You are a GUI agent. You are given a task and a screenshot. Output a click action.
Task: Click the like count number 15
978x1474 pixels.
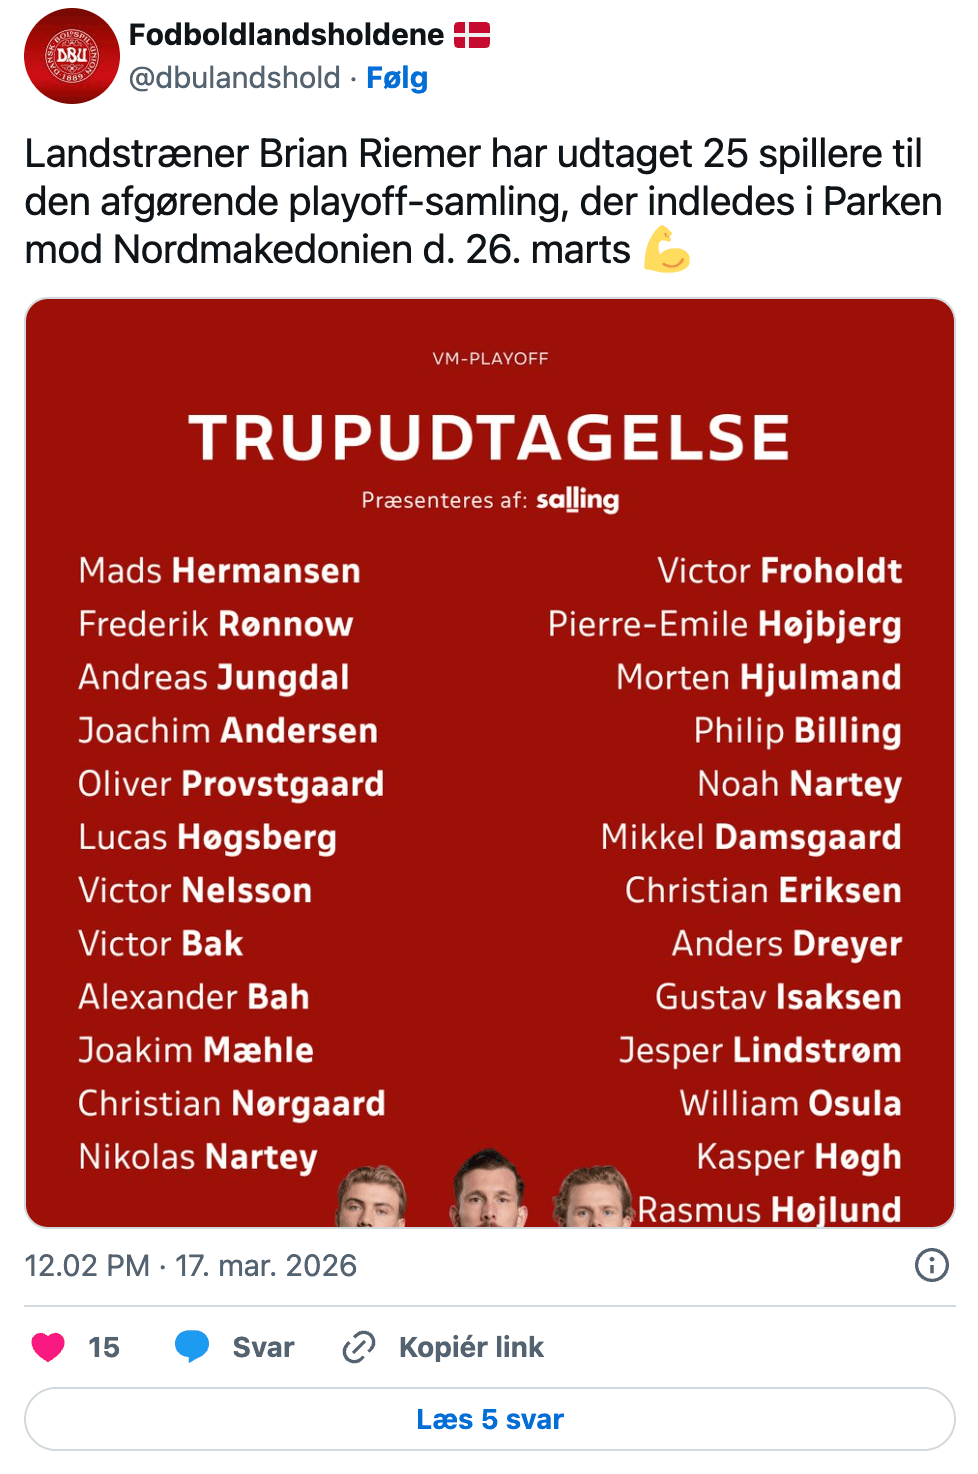coord(104,1347)
